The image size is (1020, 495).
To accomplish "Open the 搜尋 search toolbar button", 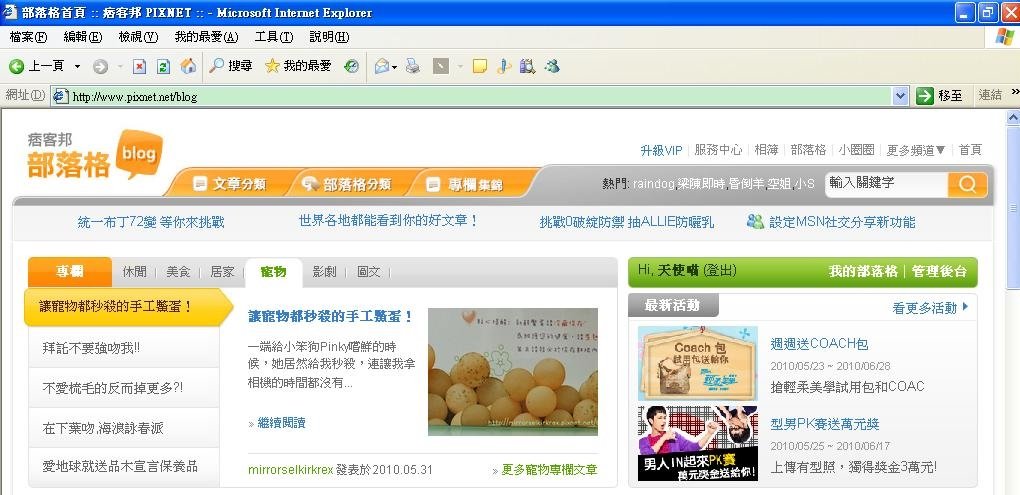I will click(x=231, y=66).
